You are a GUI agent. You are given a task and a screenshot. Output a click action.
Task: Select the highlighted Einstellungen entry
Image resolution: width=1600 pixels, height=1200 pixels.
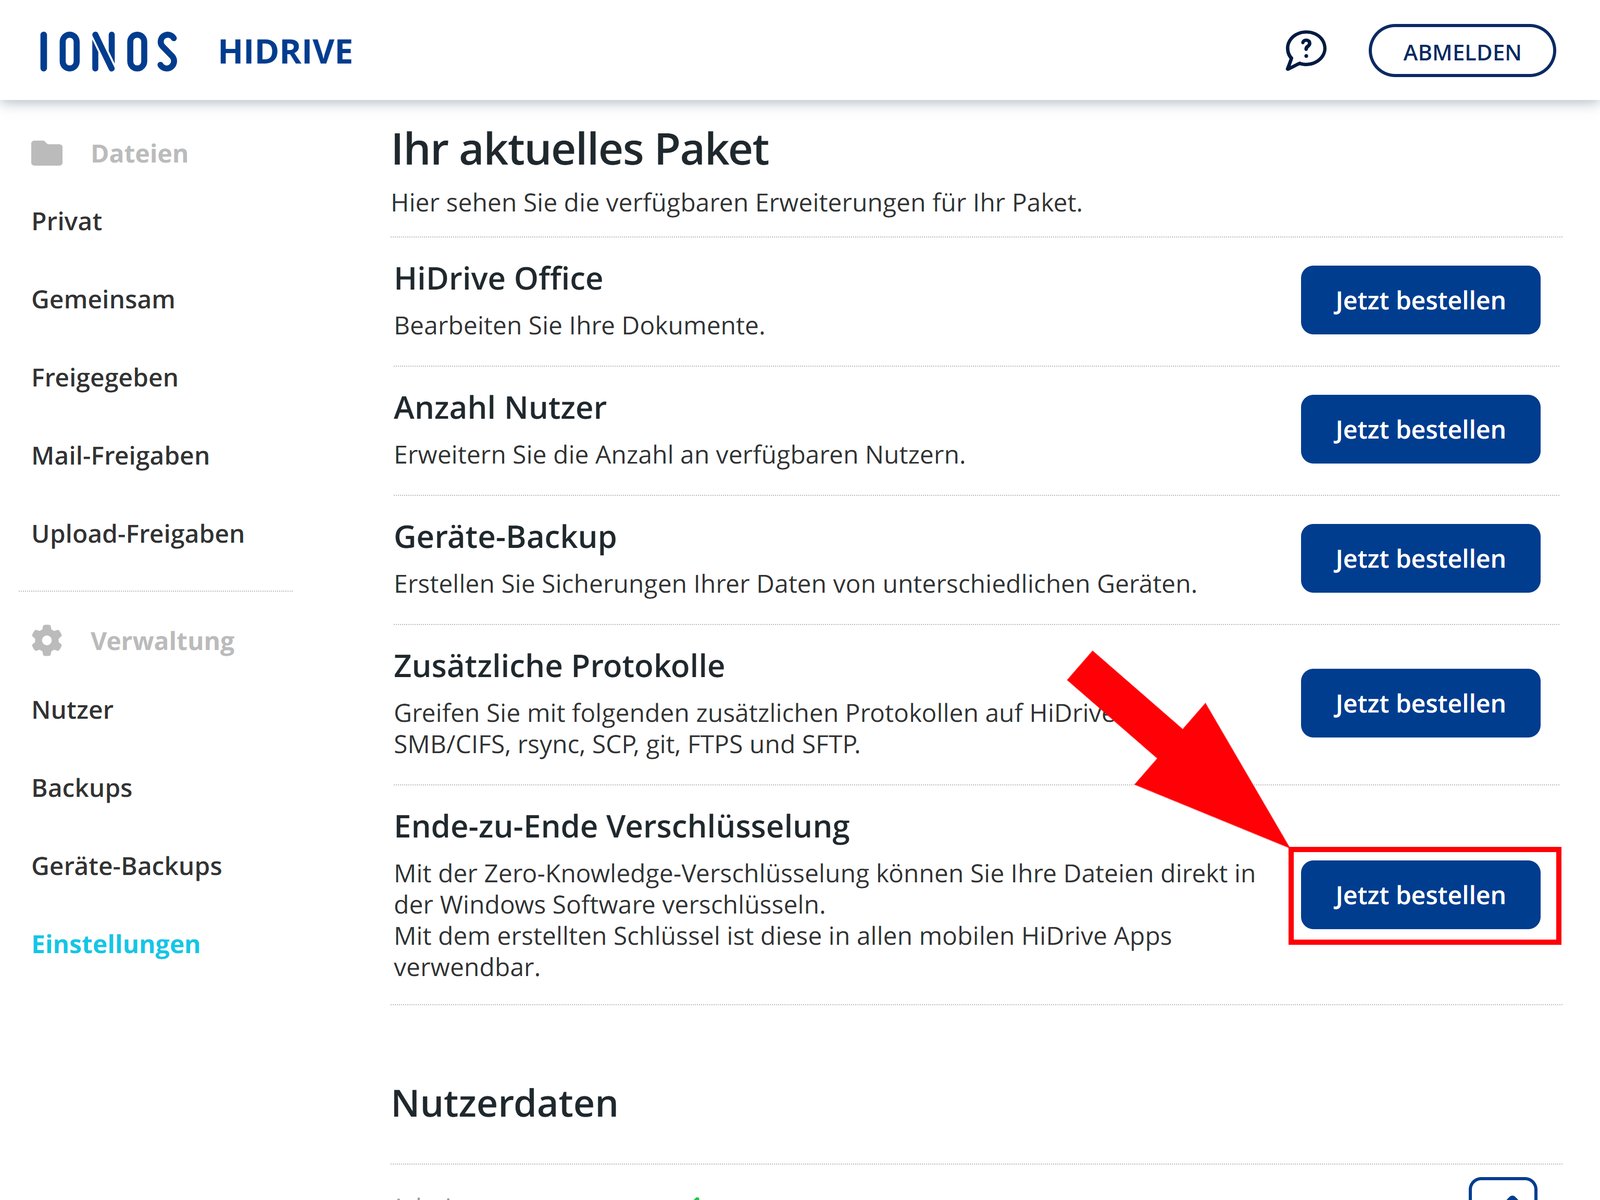click(x=116, y=944)
